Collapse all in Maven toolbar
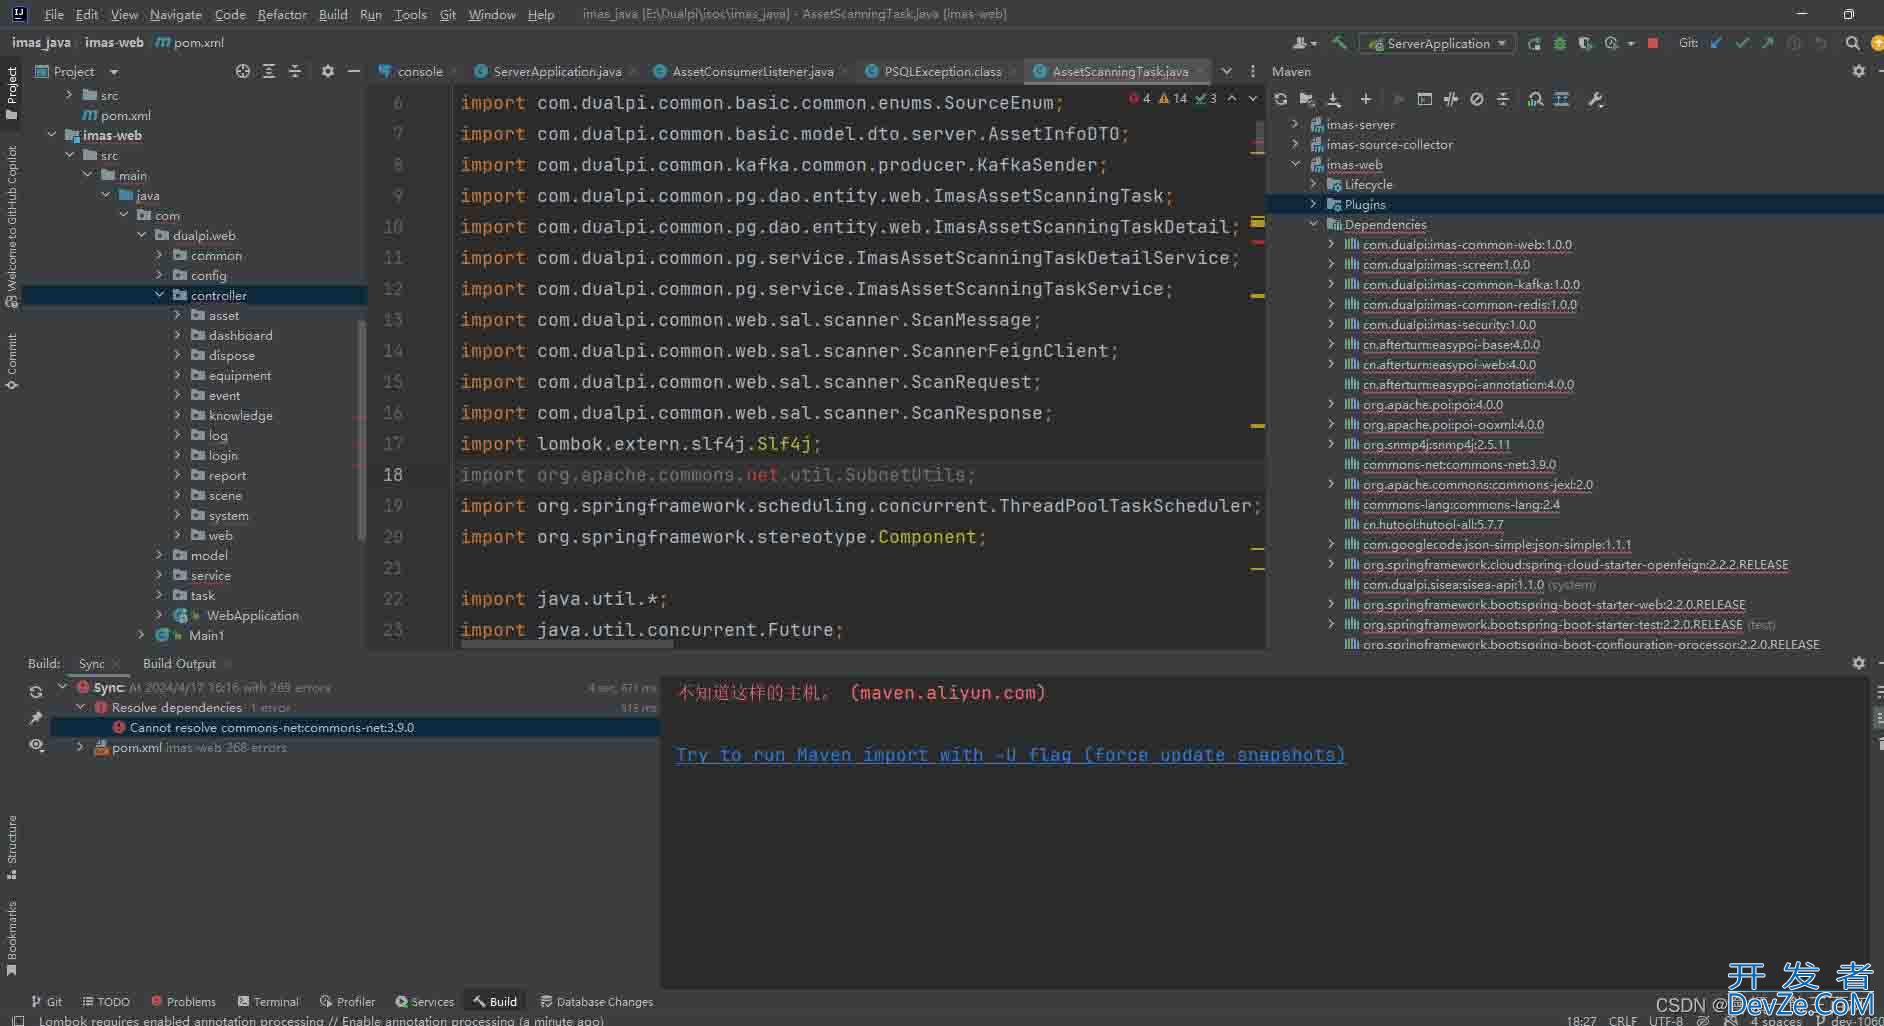The width and height of the screenshot is (1884, 1026). coord(1503,99)
